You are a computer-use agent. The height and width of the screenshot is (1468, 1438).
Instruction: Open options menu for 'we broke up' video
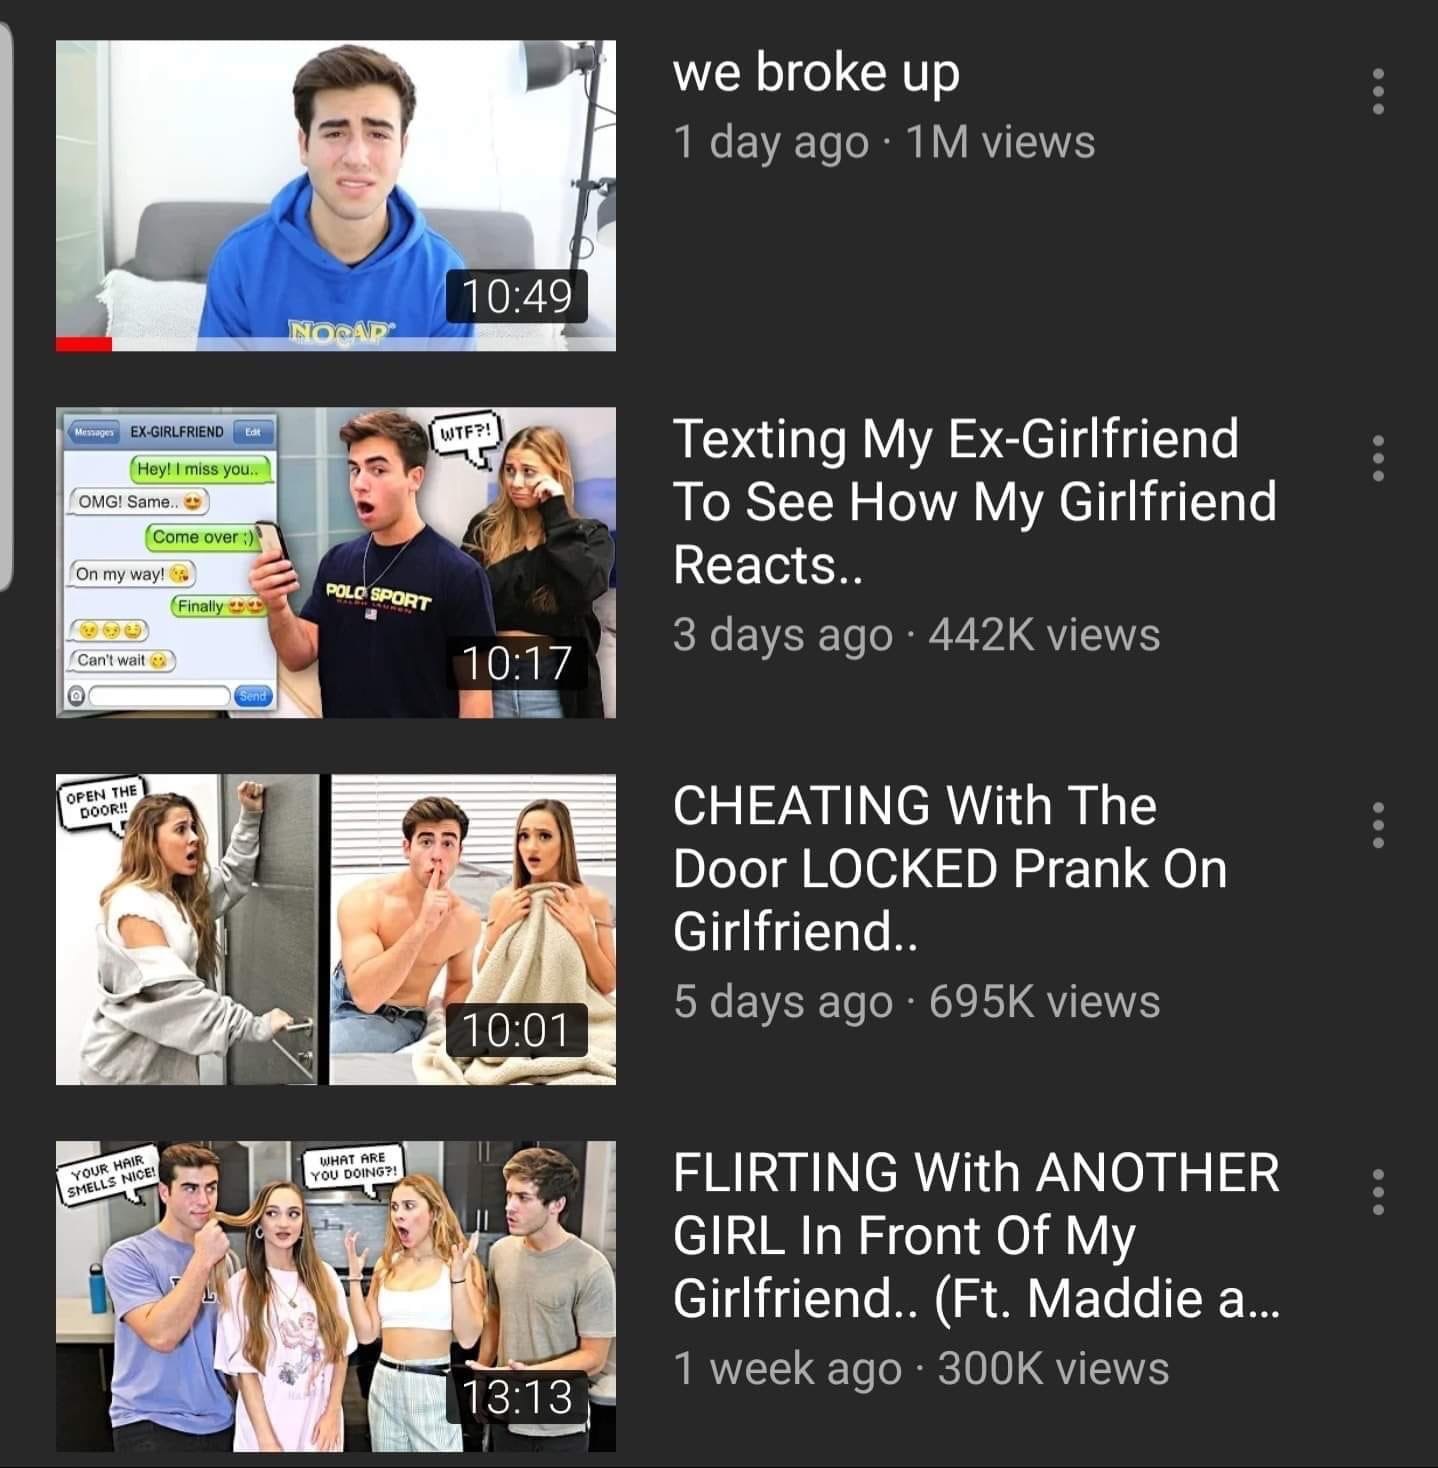(x=1378, y=91)
